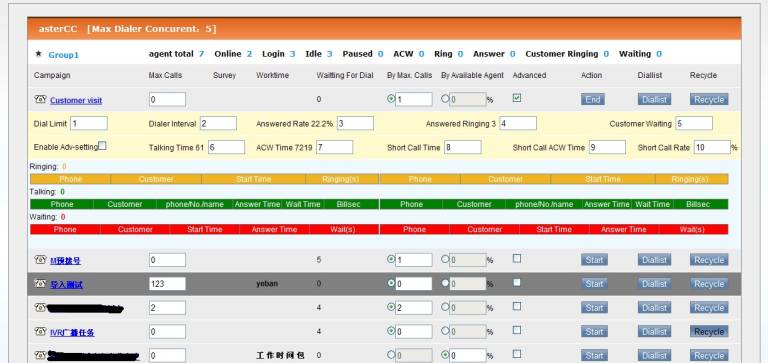Open Diallist for Customer visit

654,99
